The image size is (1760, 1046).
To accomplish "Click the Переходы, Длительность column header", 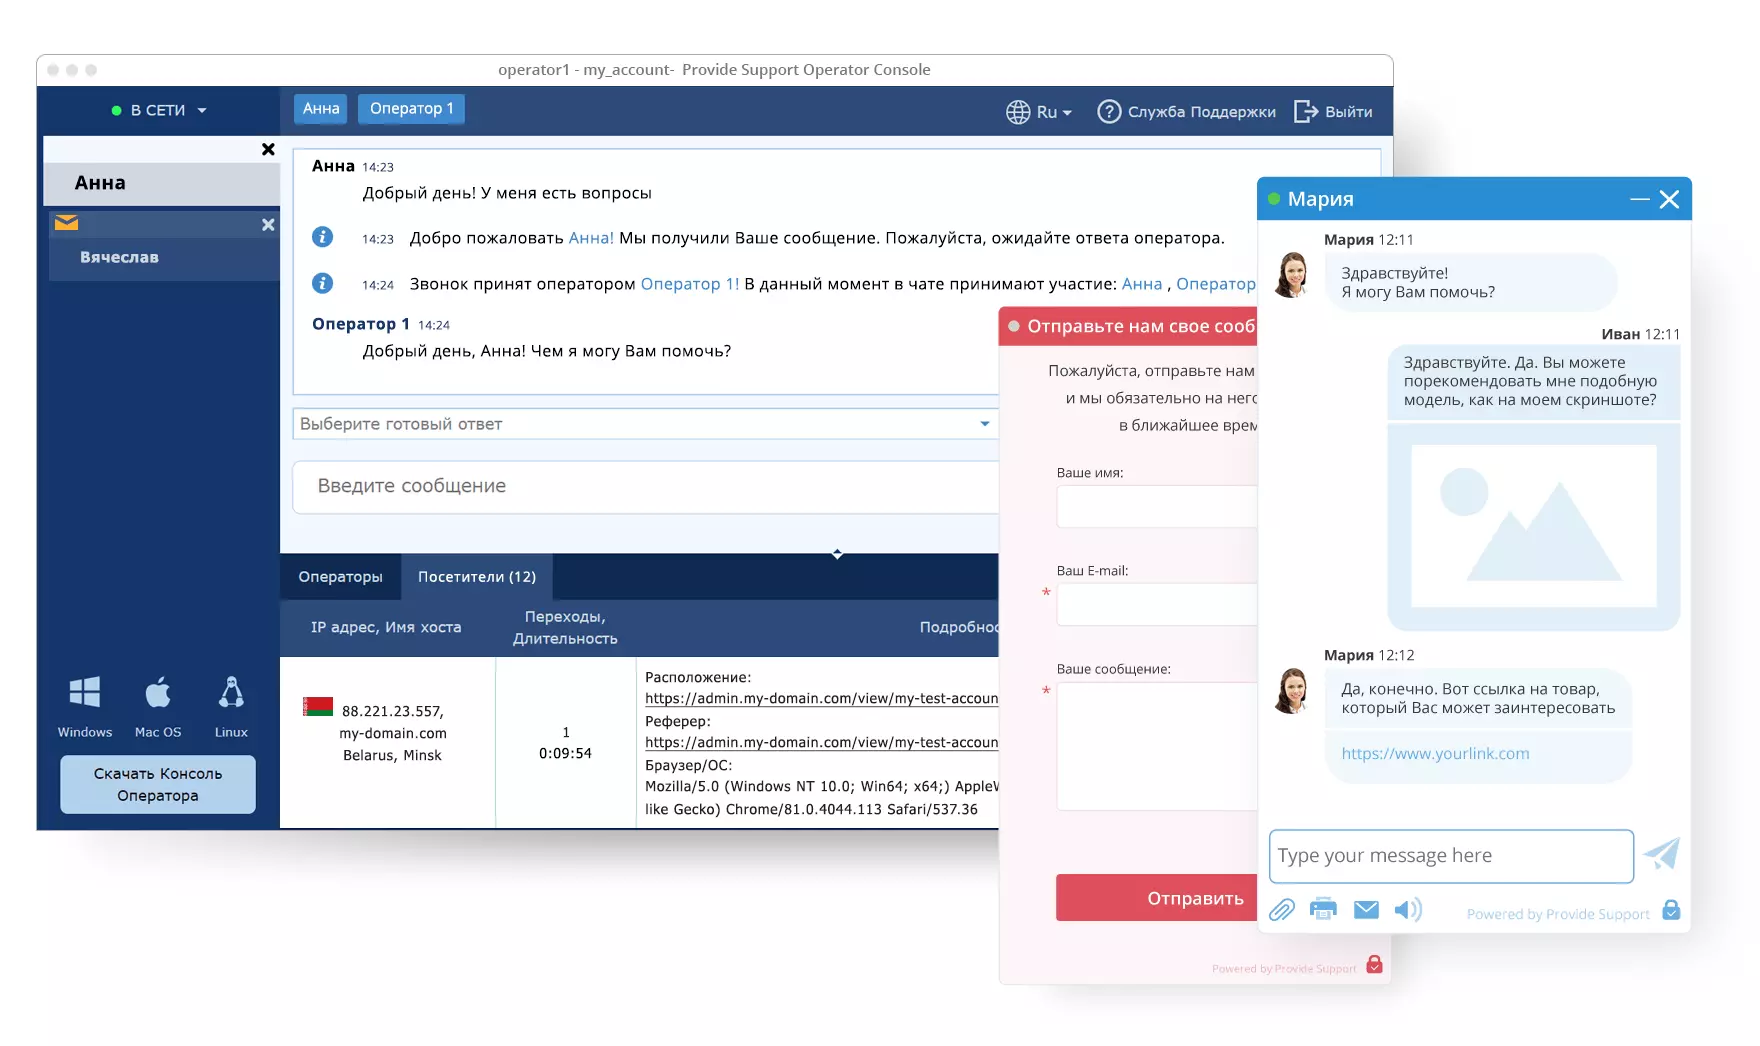I will point(565,628).
